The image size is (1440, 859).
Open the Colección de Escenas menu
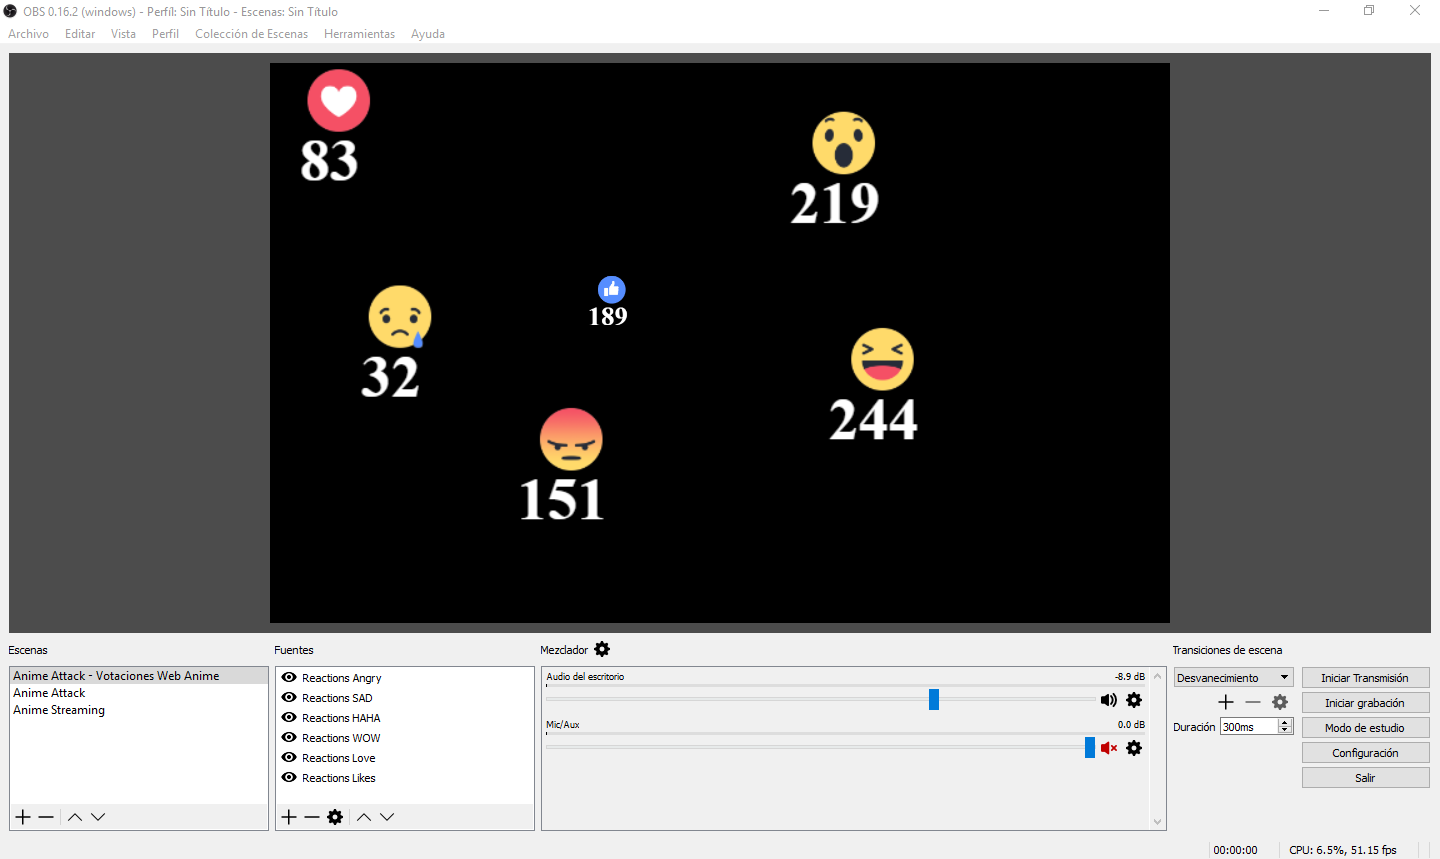coord(251,34)
